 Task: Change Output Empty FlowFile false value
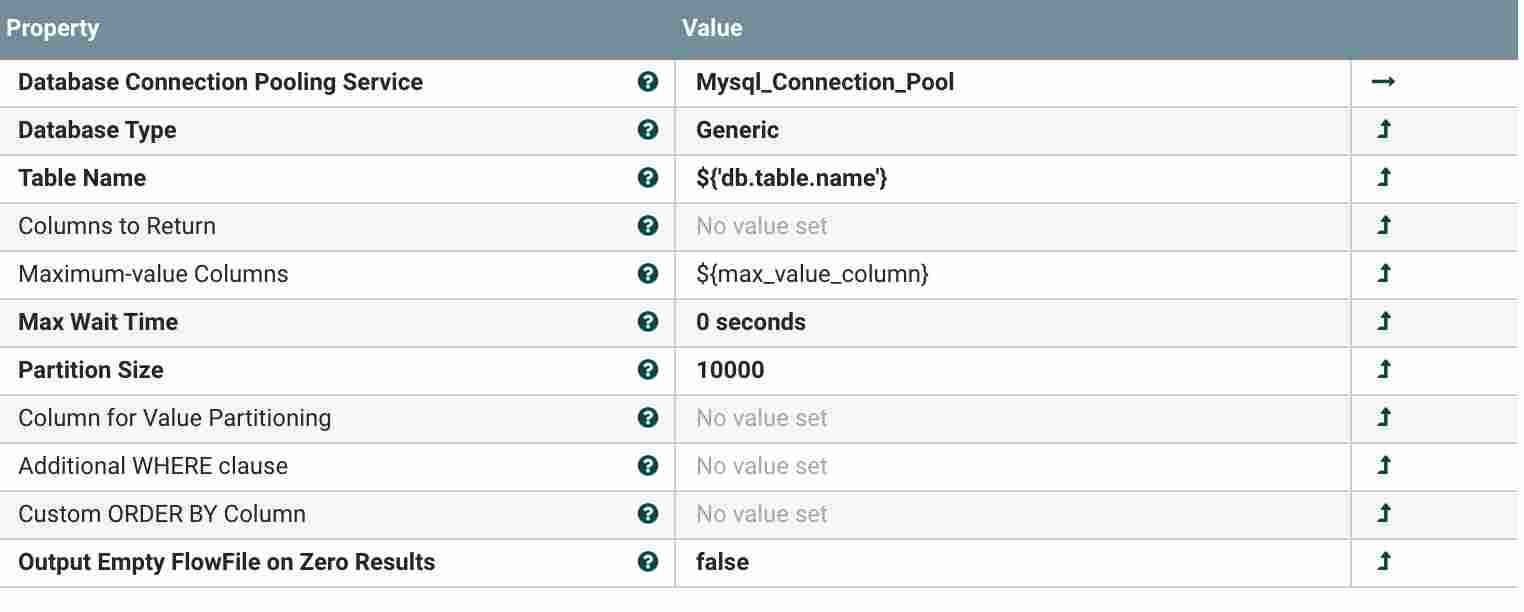point(722,562)
